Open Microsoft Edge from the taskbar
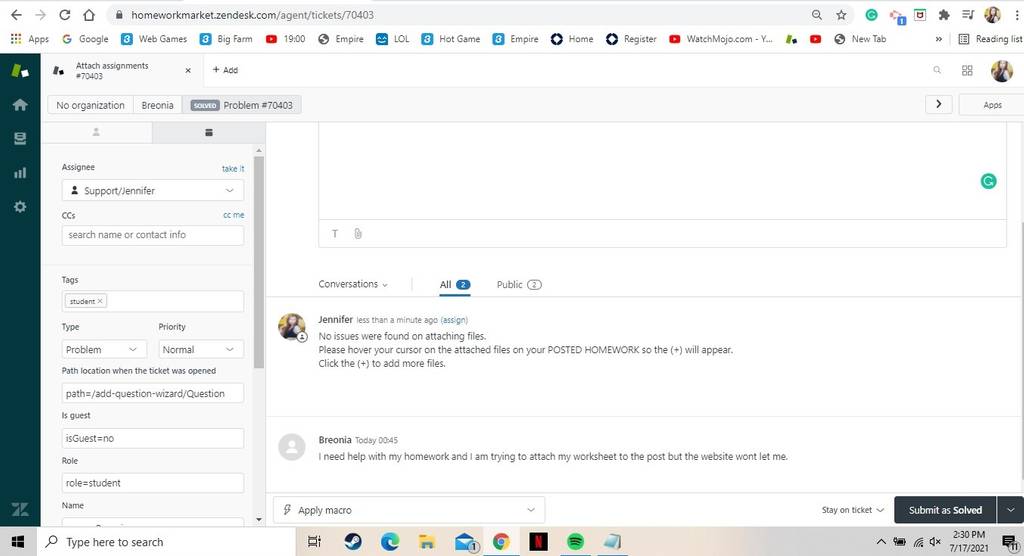Screen dimensions: 1024x556 390,541
